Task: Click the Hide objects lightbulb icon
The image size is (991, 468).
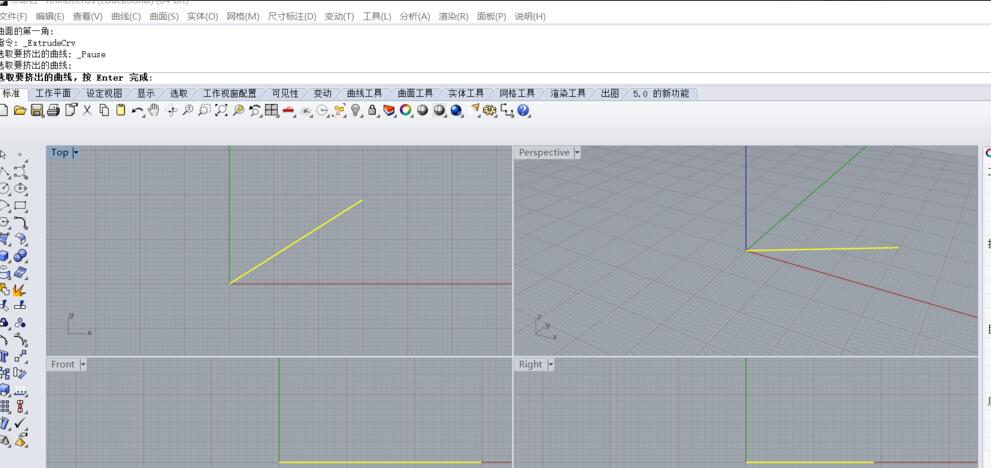Action: click(x=356, y=110)
